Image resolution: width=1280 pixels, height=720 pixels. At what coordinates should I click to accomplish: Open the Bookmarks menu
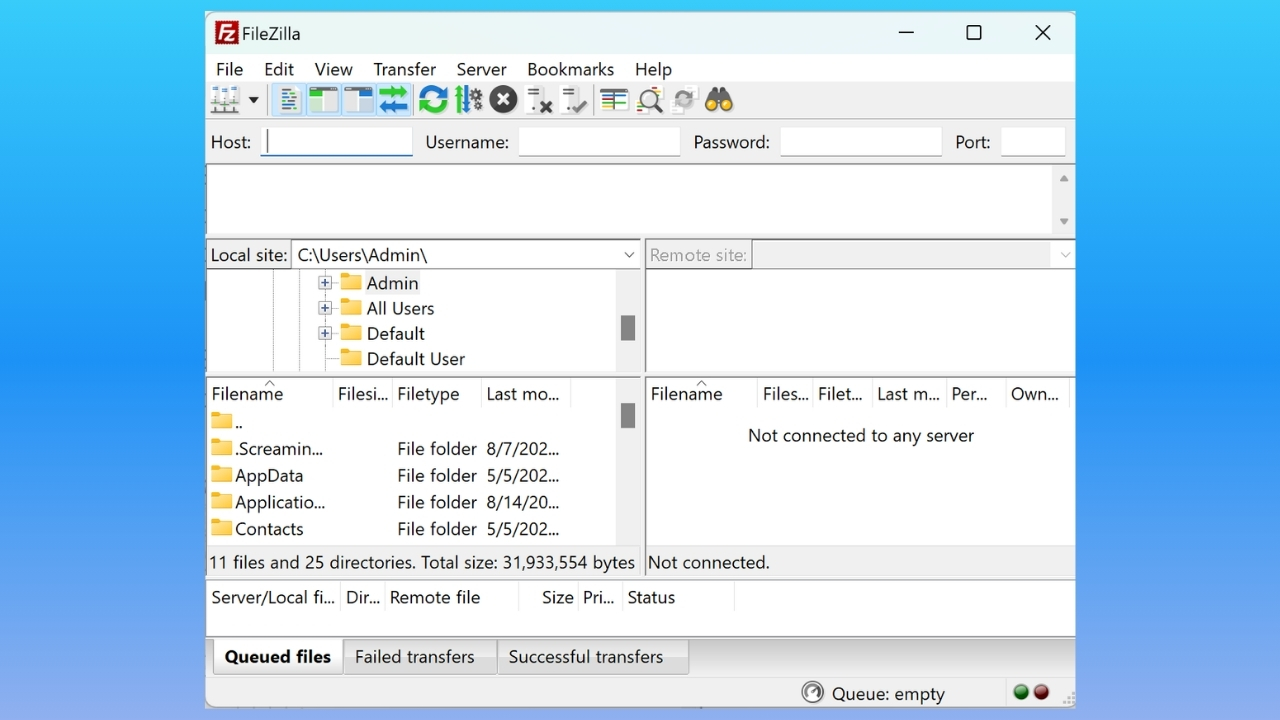click(570, 69)
